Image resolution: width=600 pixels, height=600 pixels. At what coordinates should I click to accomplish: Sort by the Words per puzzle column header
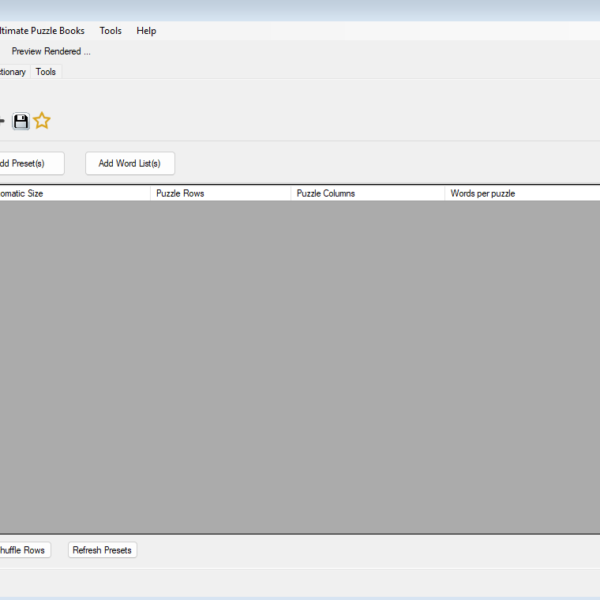520,193
